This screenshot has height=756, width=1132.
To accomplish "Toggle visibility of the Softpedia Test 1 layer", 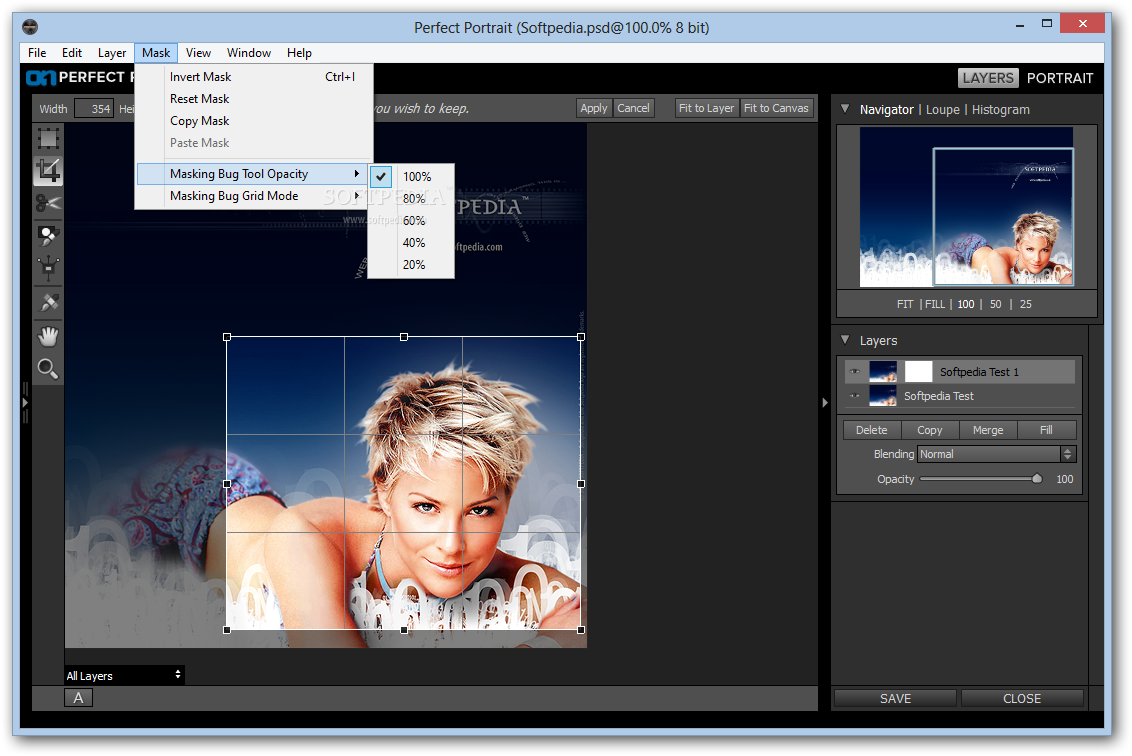I will pyautogui.click(x=855, y=372).
